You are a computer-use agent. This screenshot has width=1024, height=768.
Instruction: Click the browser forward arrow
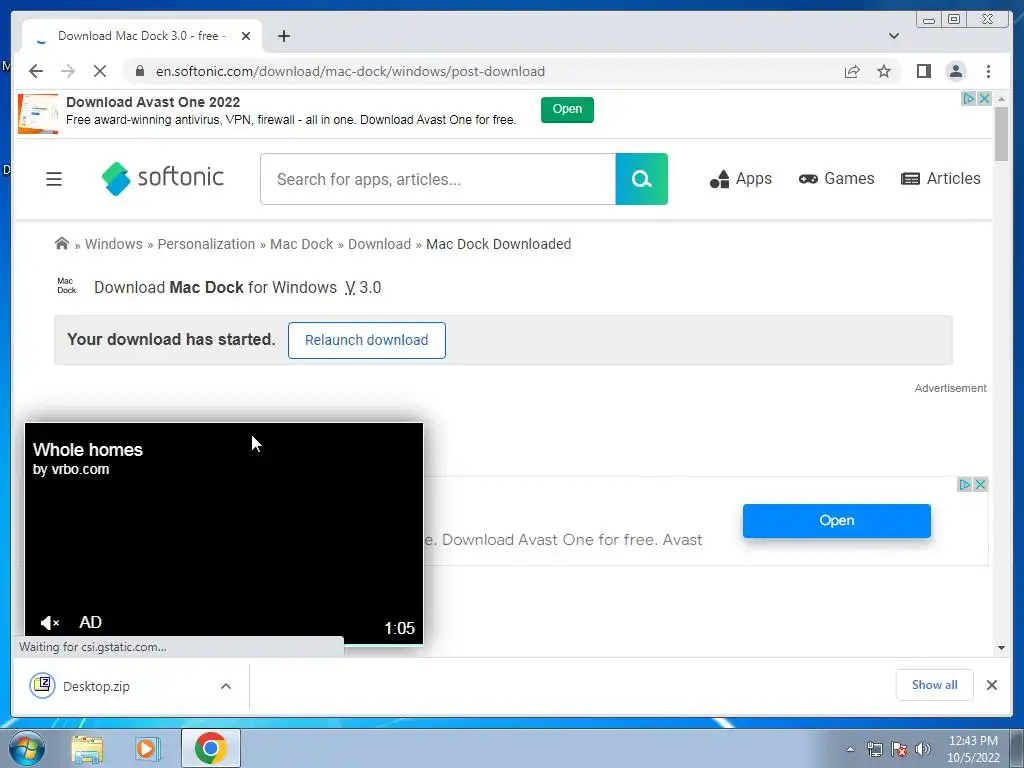pos(68,71)
